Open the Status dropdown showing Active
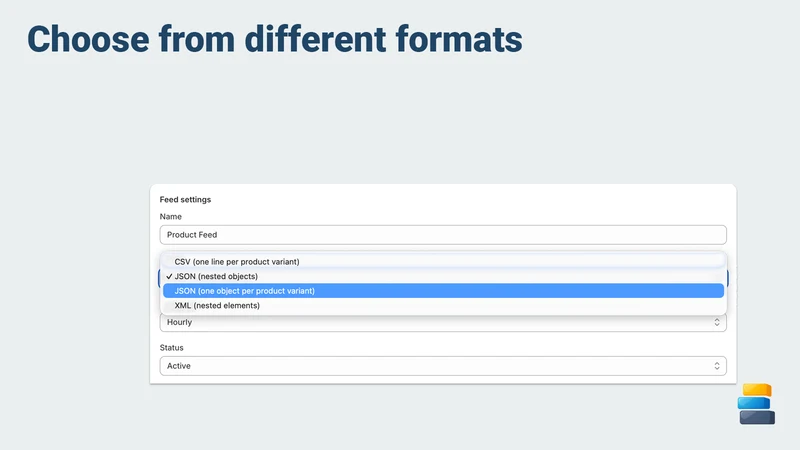 click(443, 366)
